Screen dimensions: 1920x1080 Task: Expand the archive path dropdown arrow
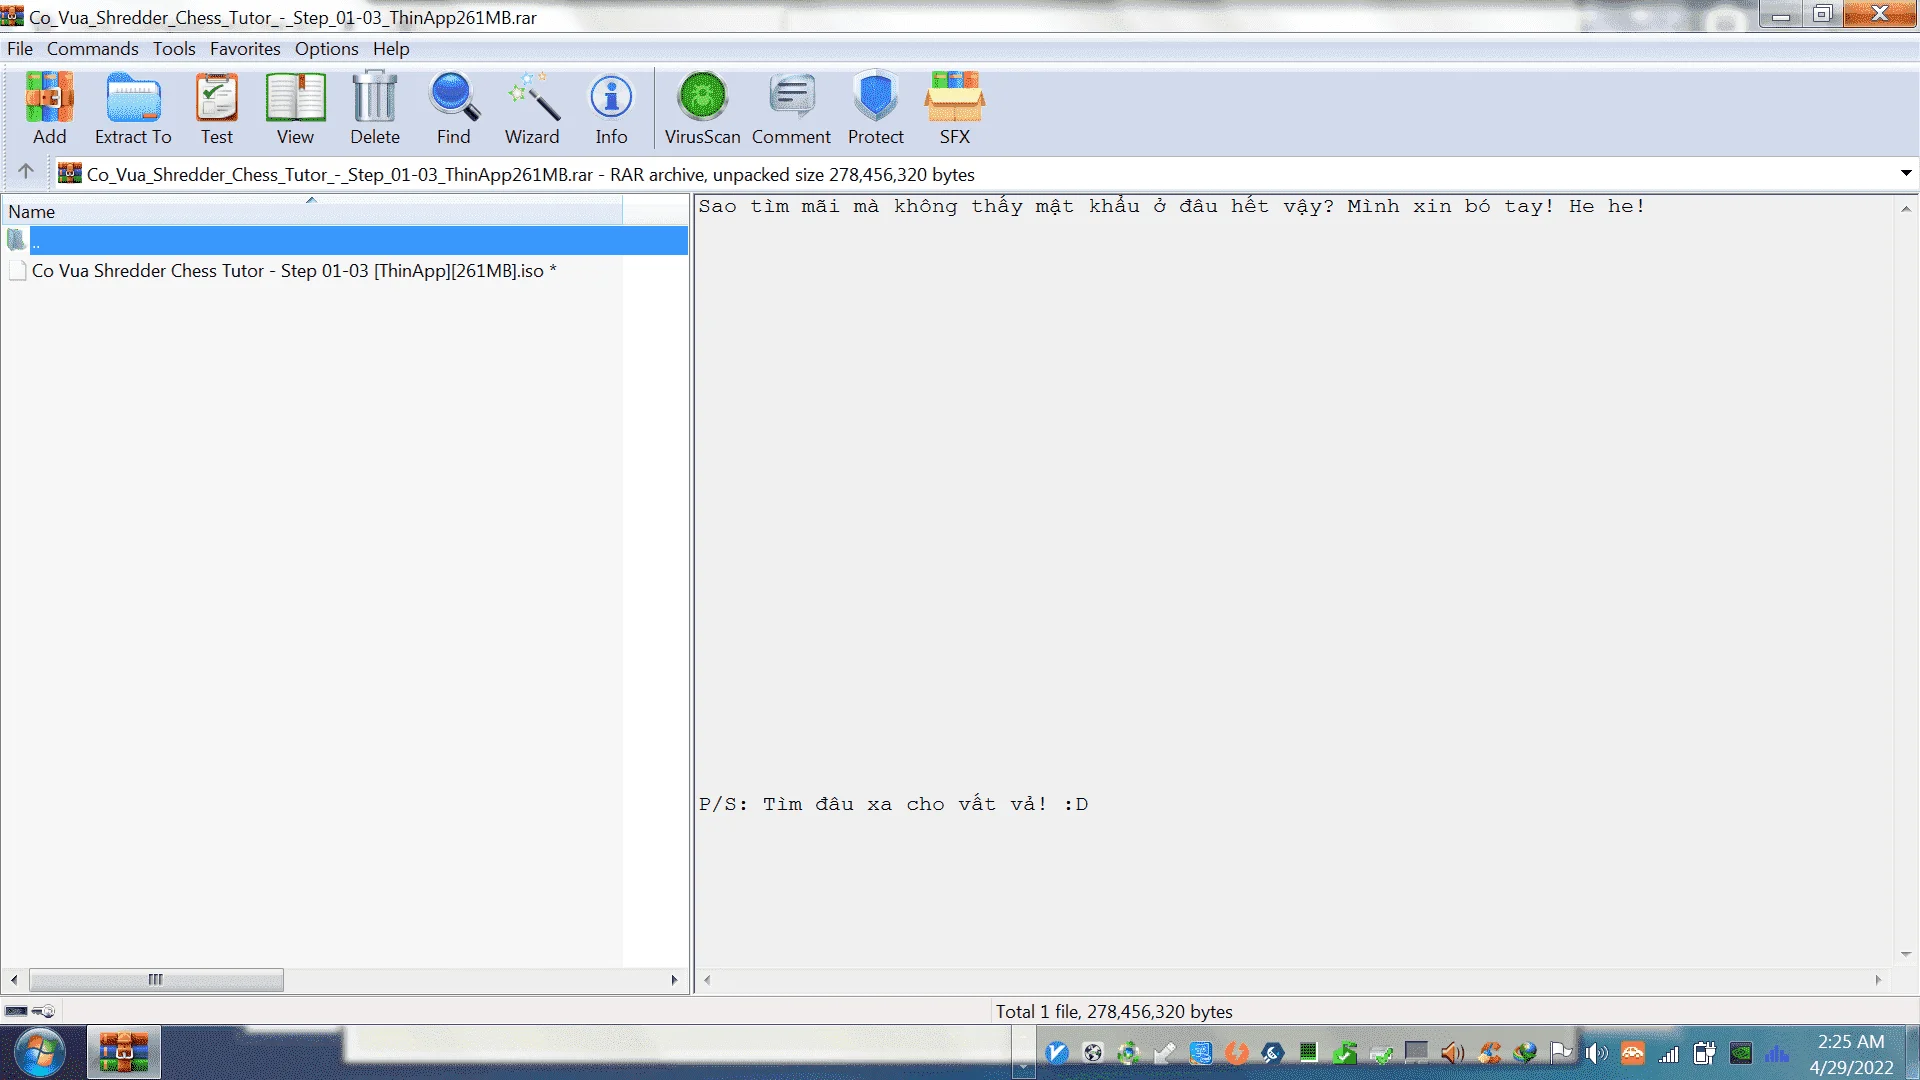(1906, 173)
